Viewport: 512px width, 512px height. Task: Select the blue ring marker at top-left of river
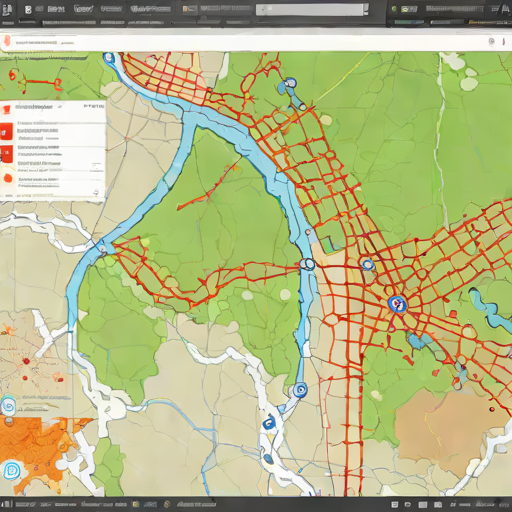point(108,58)
